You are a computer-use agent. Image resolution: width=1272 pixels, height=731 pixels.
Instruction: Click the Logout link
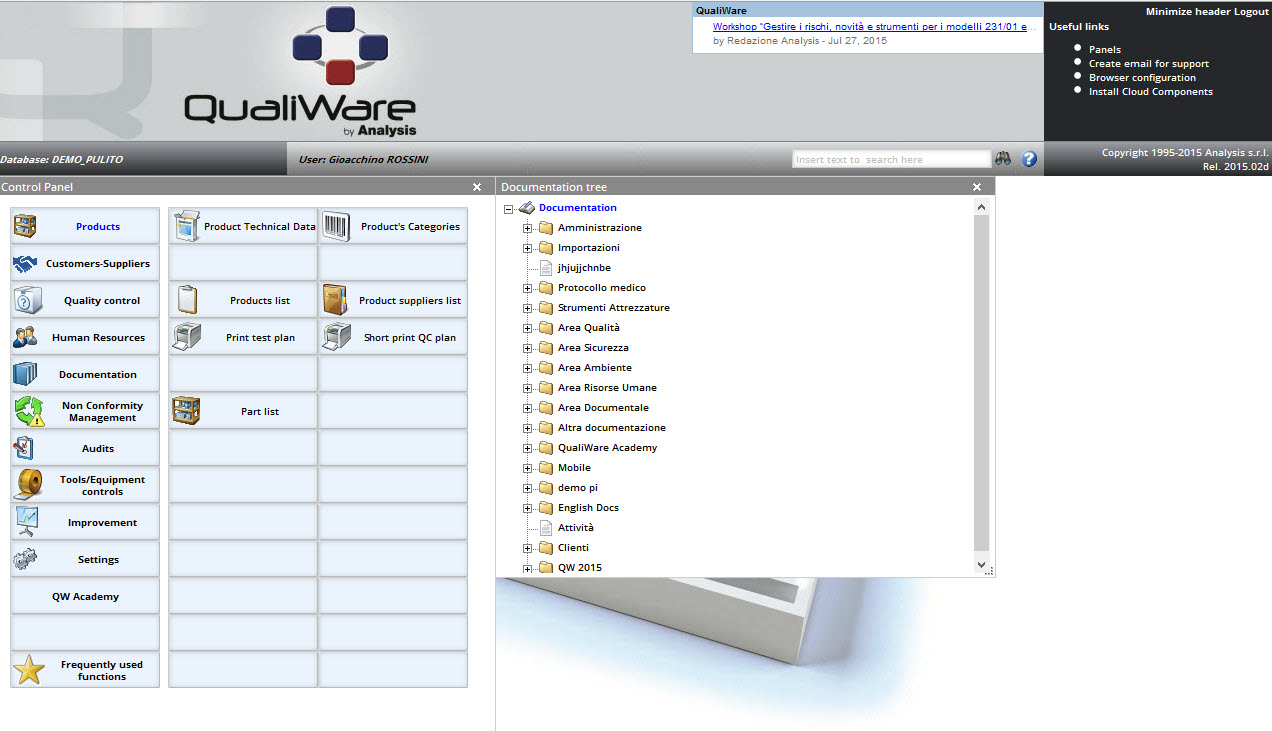pos(1251,12)
